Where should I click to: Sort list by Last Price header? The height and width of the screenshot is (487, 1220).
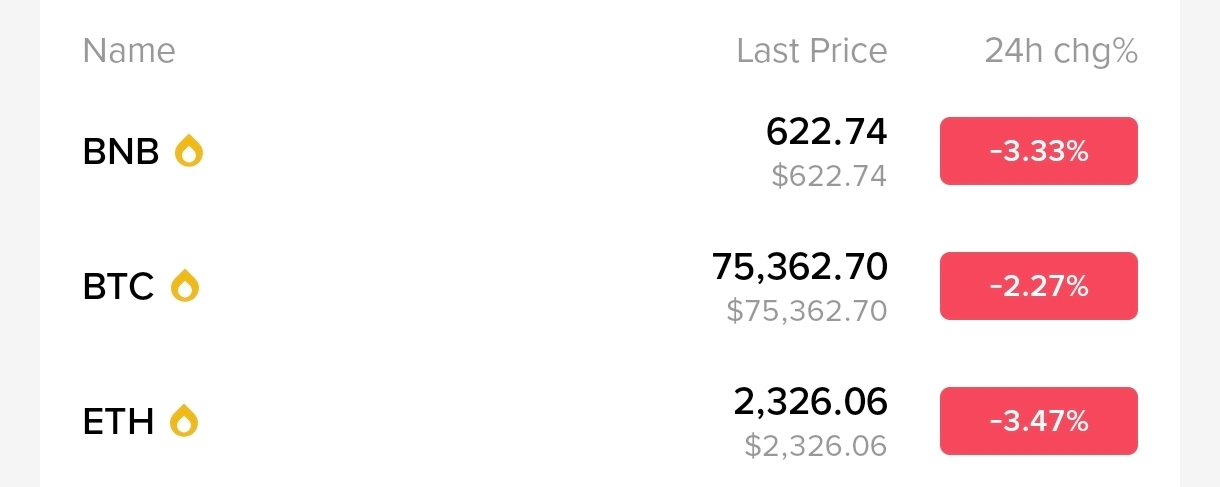[x=812, y=51]
